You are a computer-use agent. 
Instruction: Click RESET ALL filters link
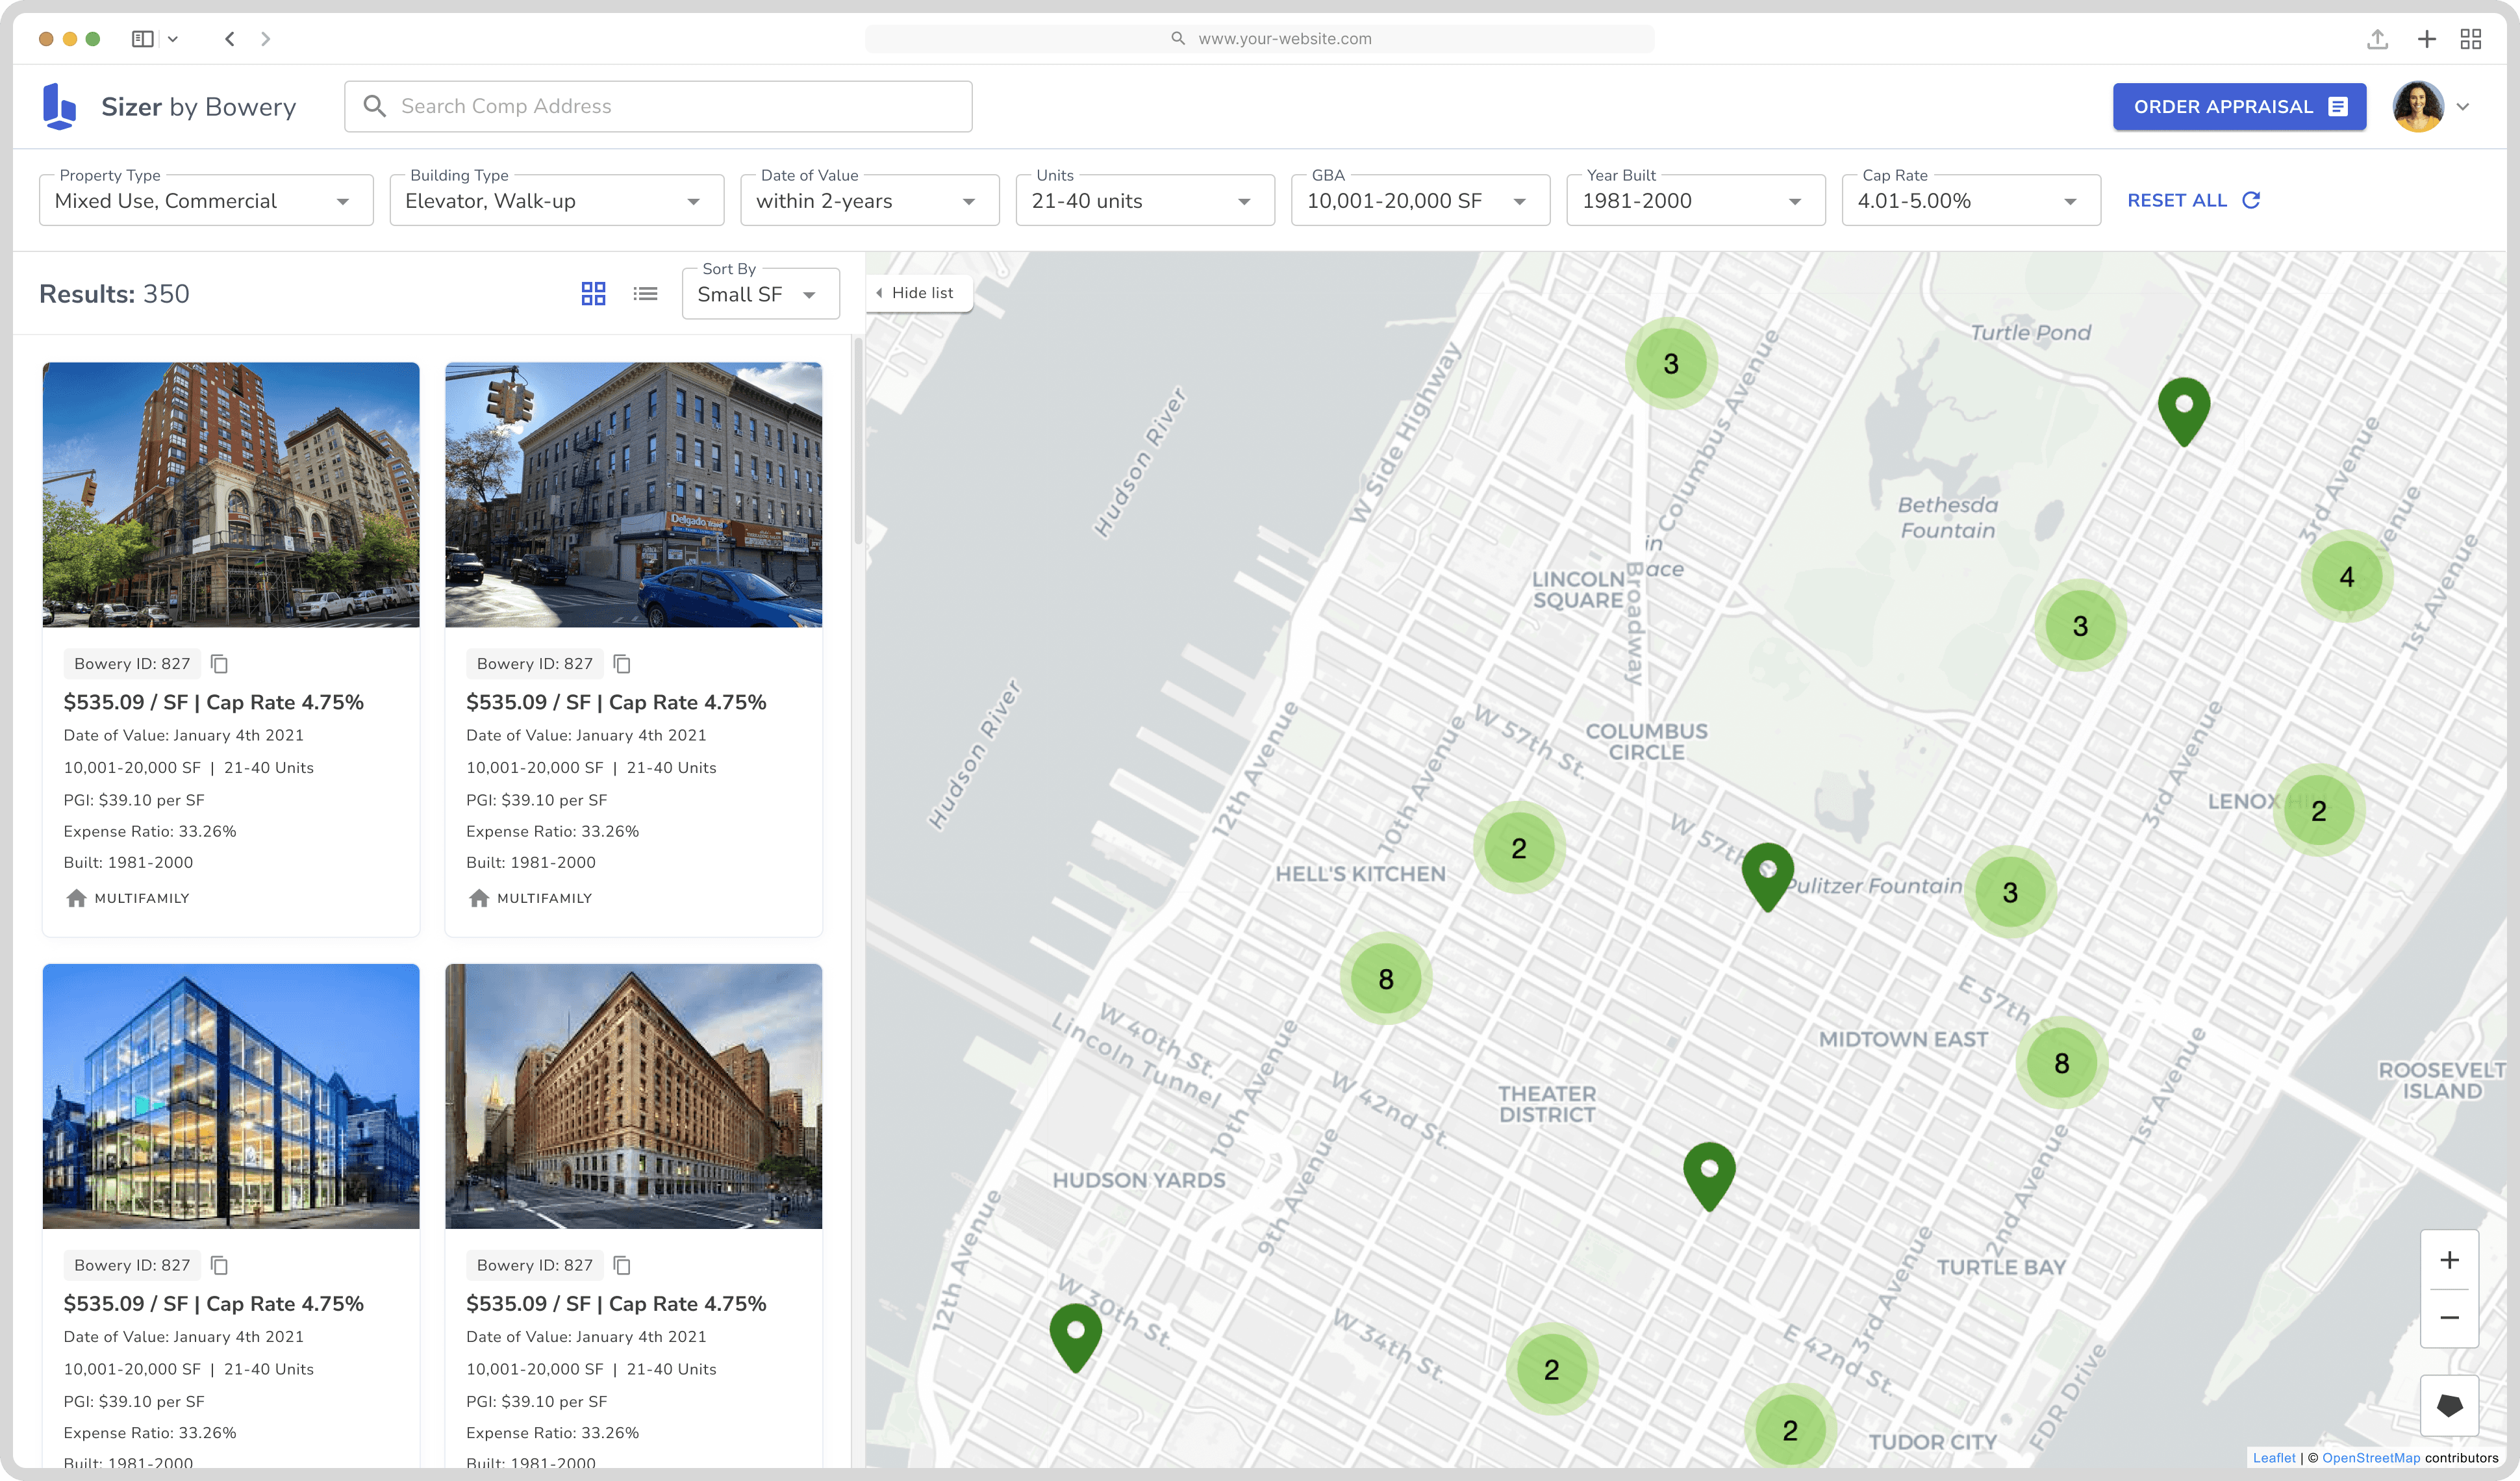tap(2176, 200)
